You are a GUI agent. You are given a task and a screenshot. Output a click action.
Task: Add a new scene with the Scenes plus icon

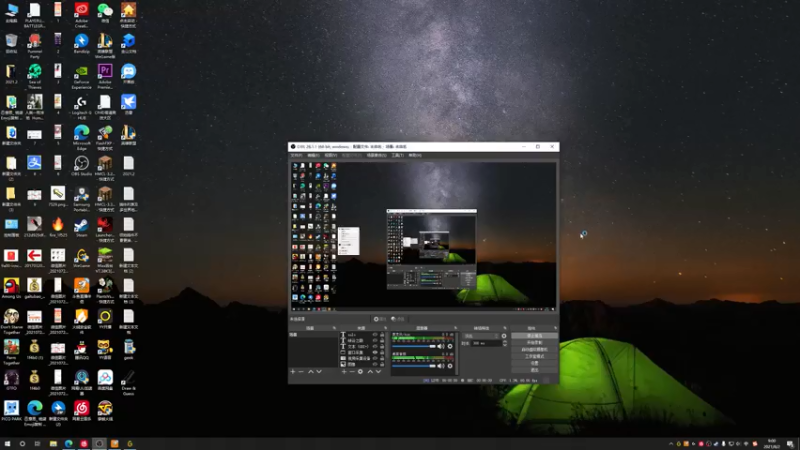pyautogui.click(x=293, y=371)
